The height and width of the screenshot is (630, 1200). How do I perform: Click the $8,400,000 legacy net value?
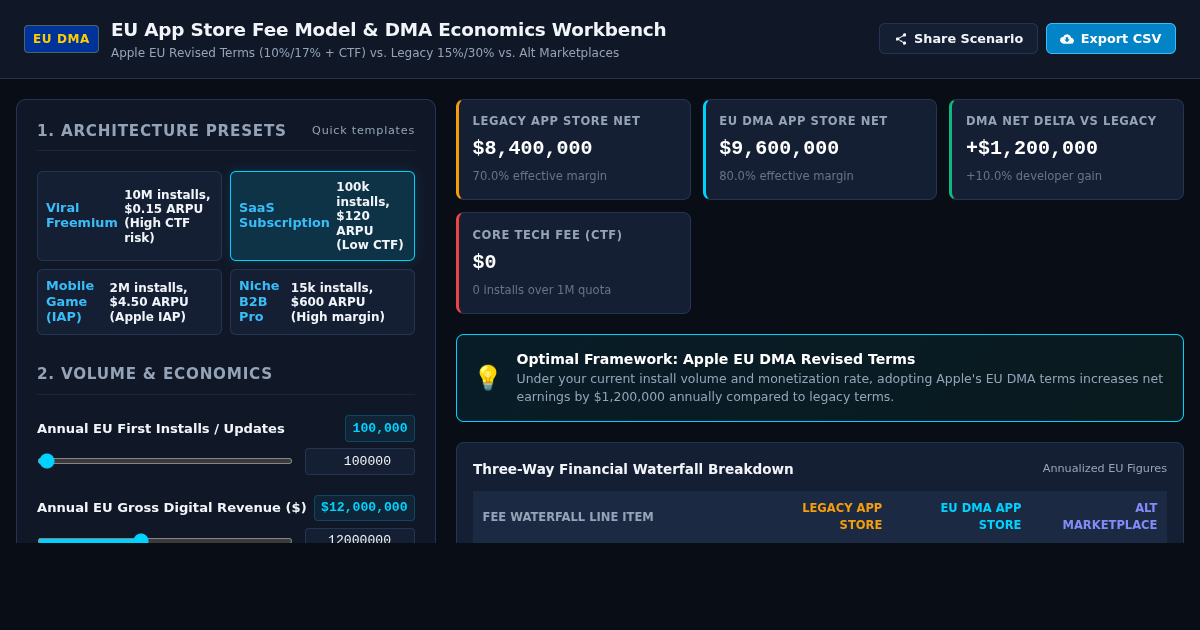532,148
